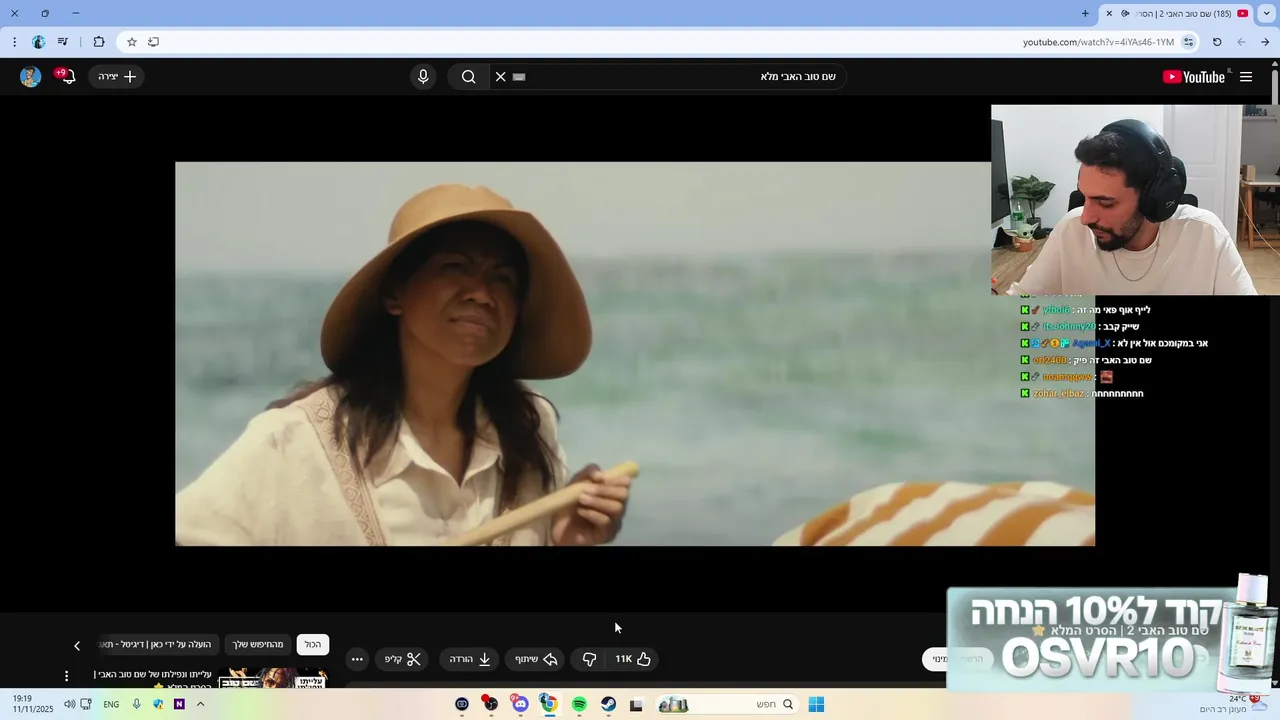Viewport: 1280px width, 720px height.
Task: Open Chrome extensions puzzle icon
Action: click(x=99, y=42)
